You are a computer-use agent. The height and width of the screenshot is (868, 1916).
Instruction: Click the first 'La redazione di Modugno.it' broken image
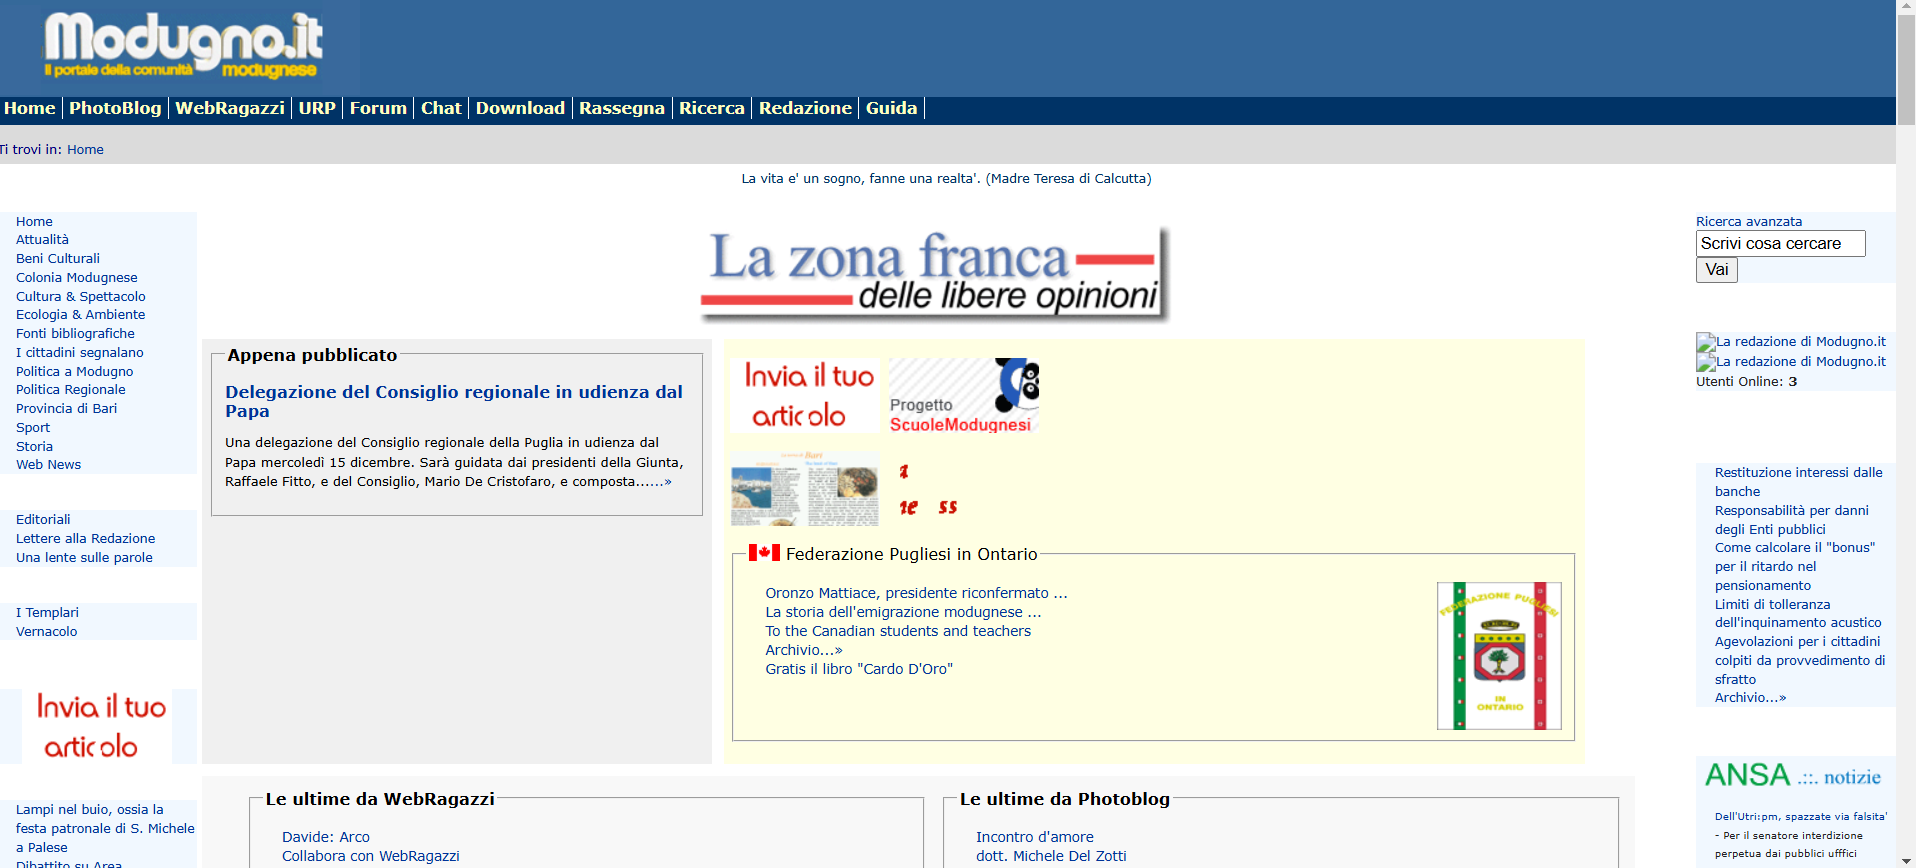1791,342
